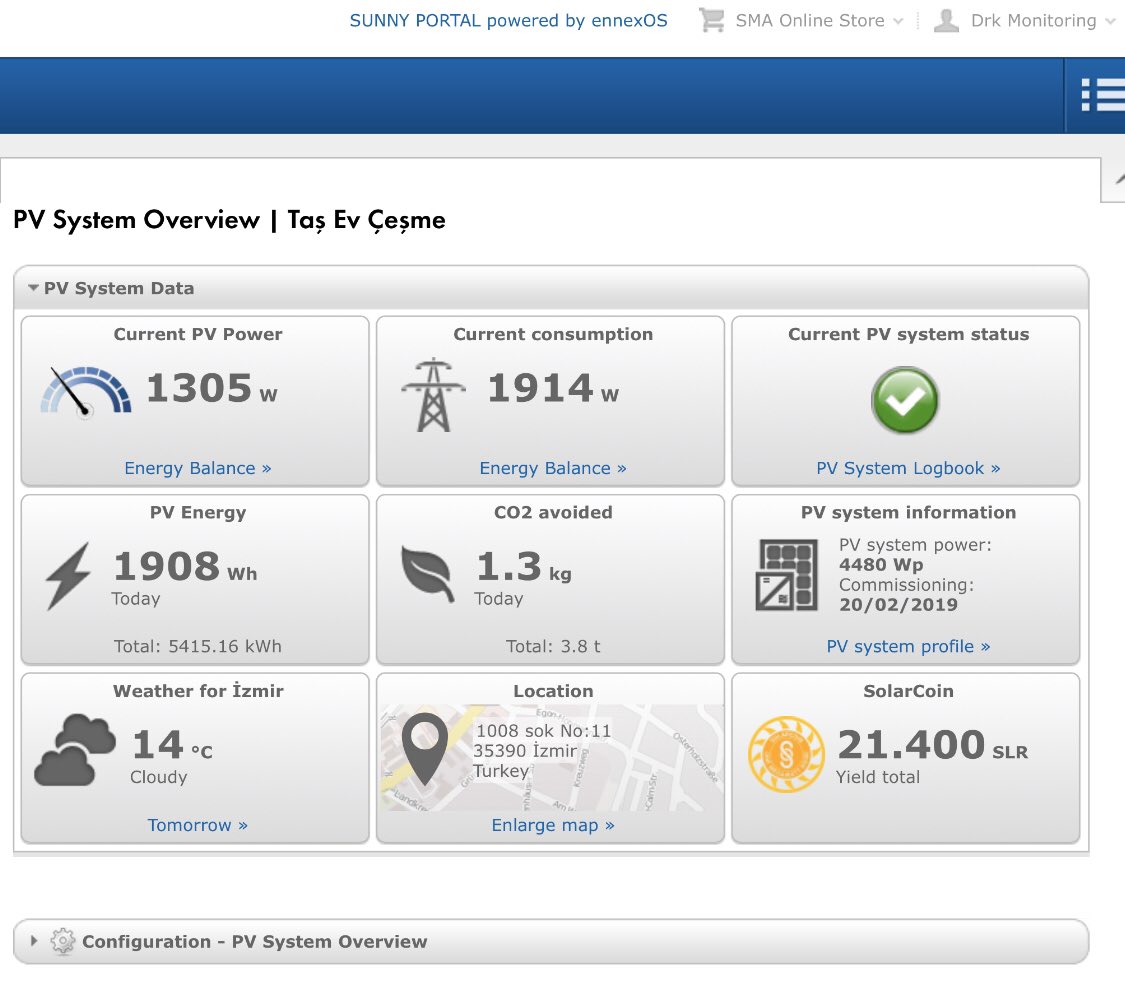The height and width of the screenshot is (1001, 1125).
Task: Click the 1.3 kg CO2 value
Action: point(524,566)
